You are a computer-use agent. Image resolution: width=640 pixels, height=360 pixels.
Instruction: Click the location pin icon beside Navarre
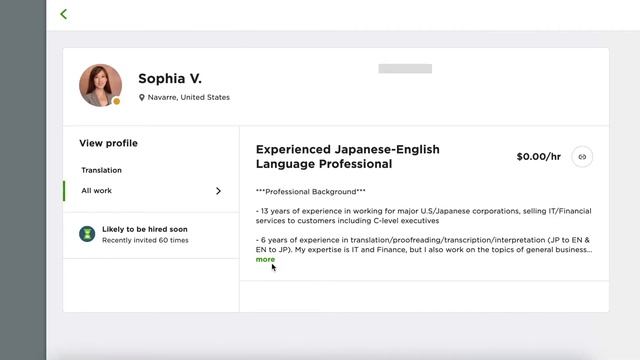click(x=142, y=98)
